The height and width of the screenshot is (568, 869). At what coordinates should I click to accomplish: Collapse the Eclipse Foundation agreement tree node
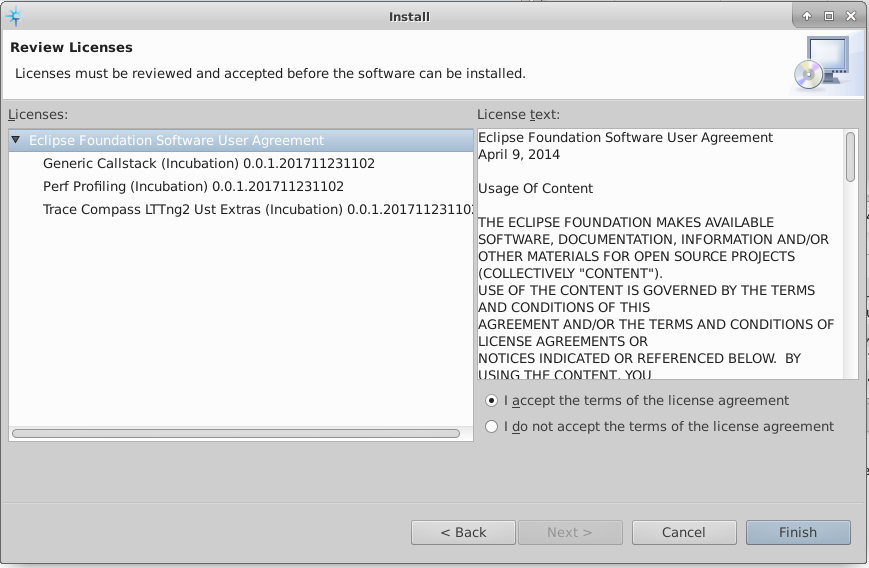17,141
